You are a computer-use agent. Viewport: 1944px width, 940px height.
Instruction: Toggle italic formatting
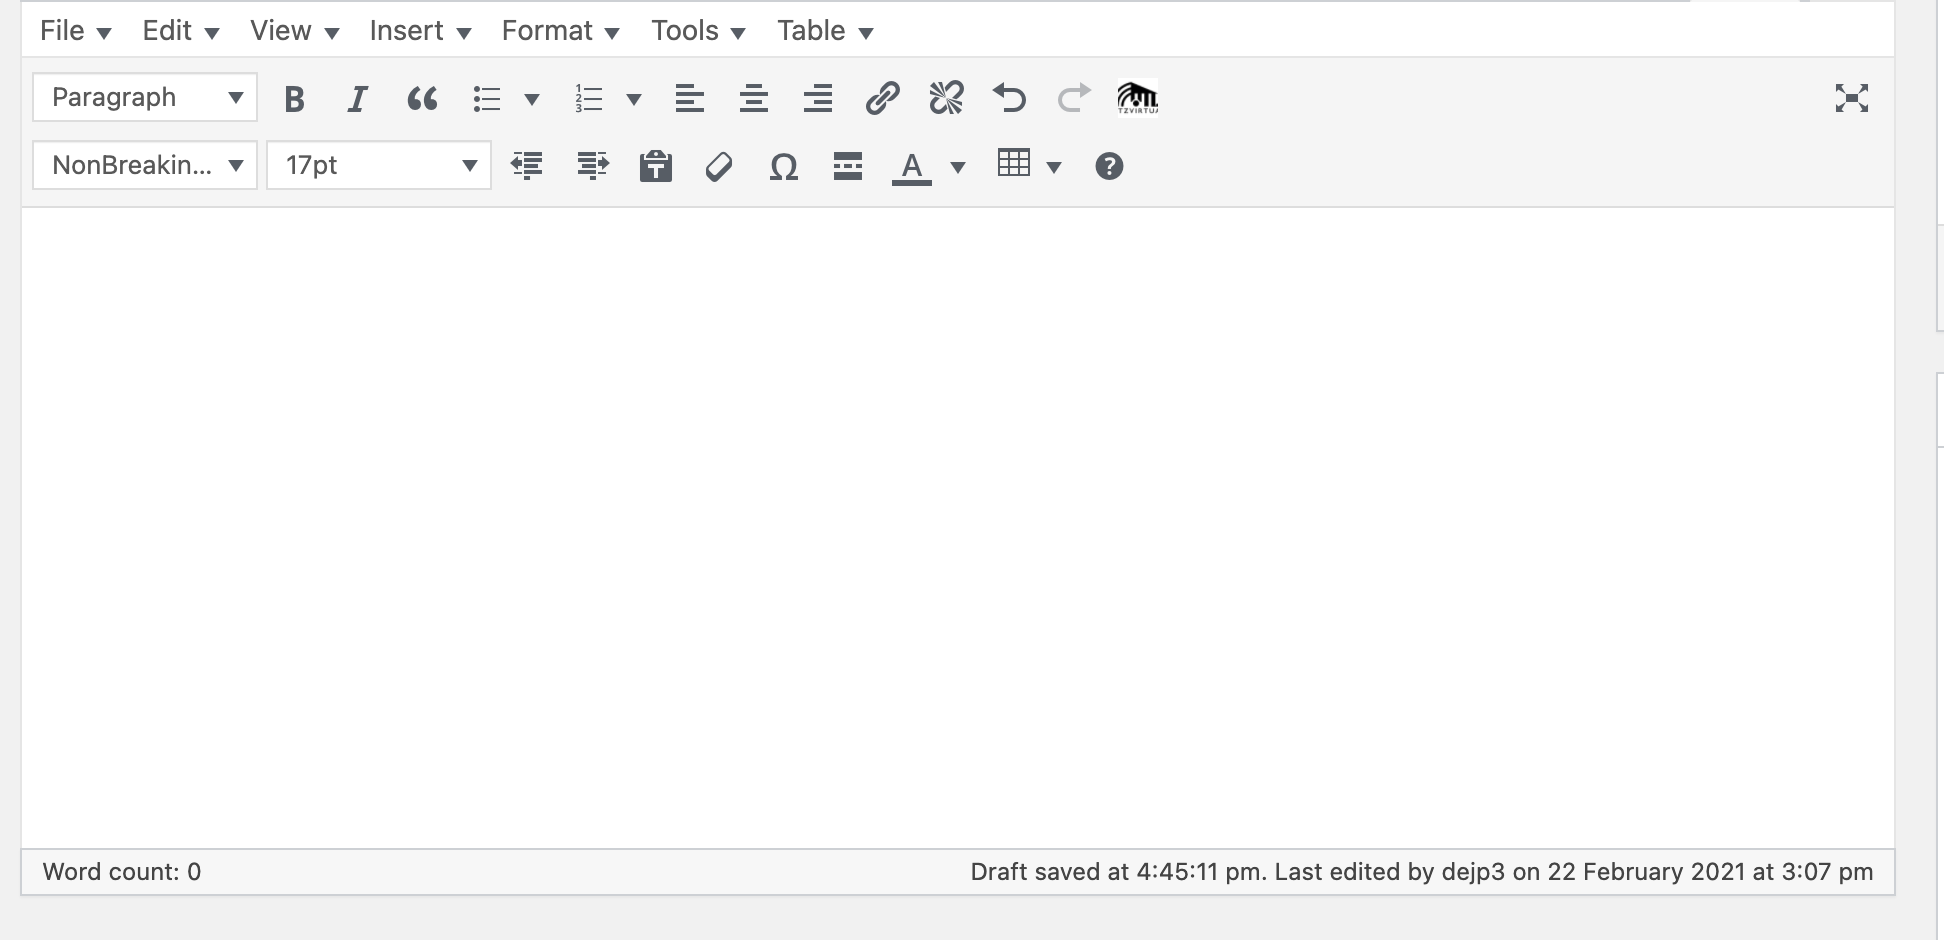358,98
